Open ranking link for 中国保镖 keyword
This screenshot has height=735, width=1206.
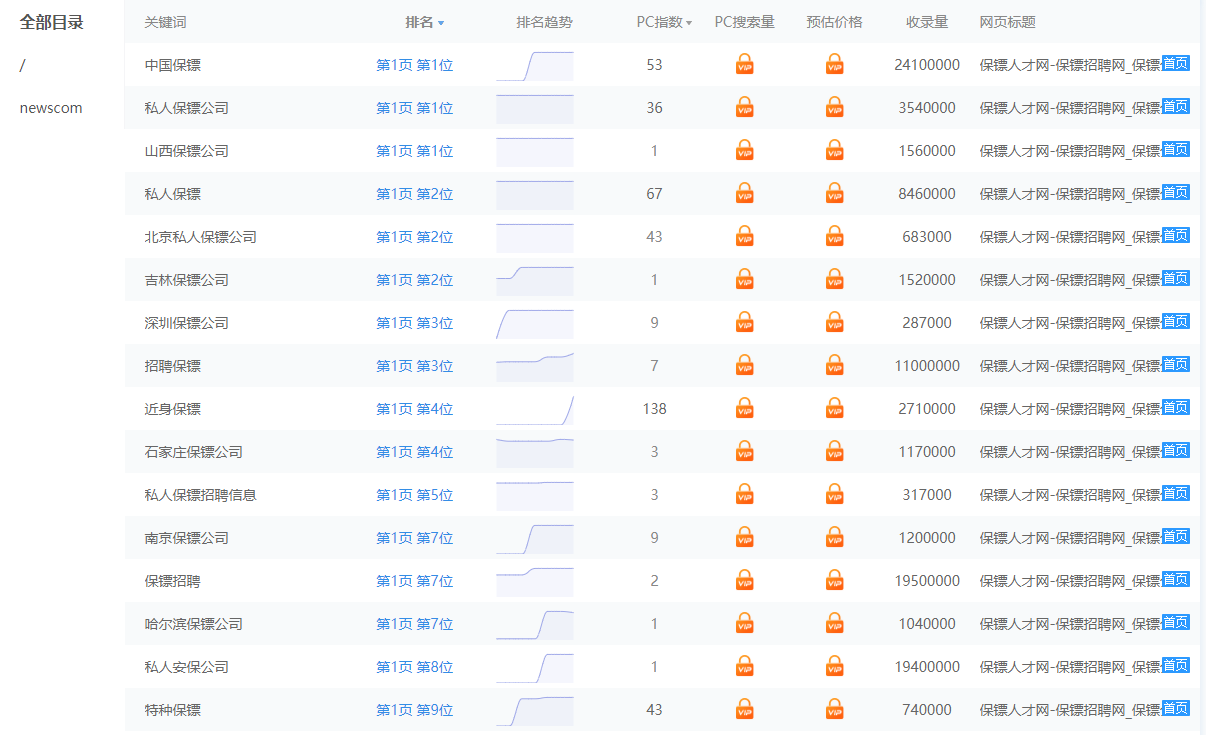[x=414, y=65]
